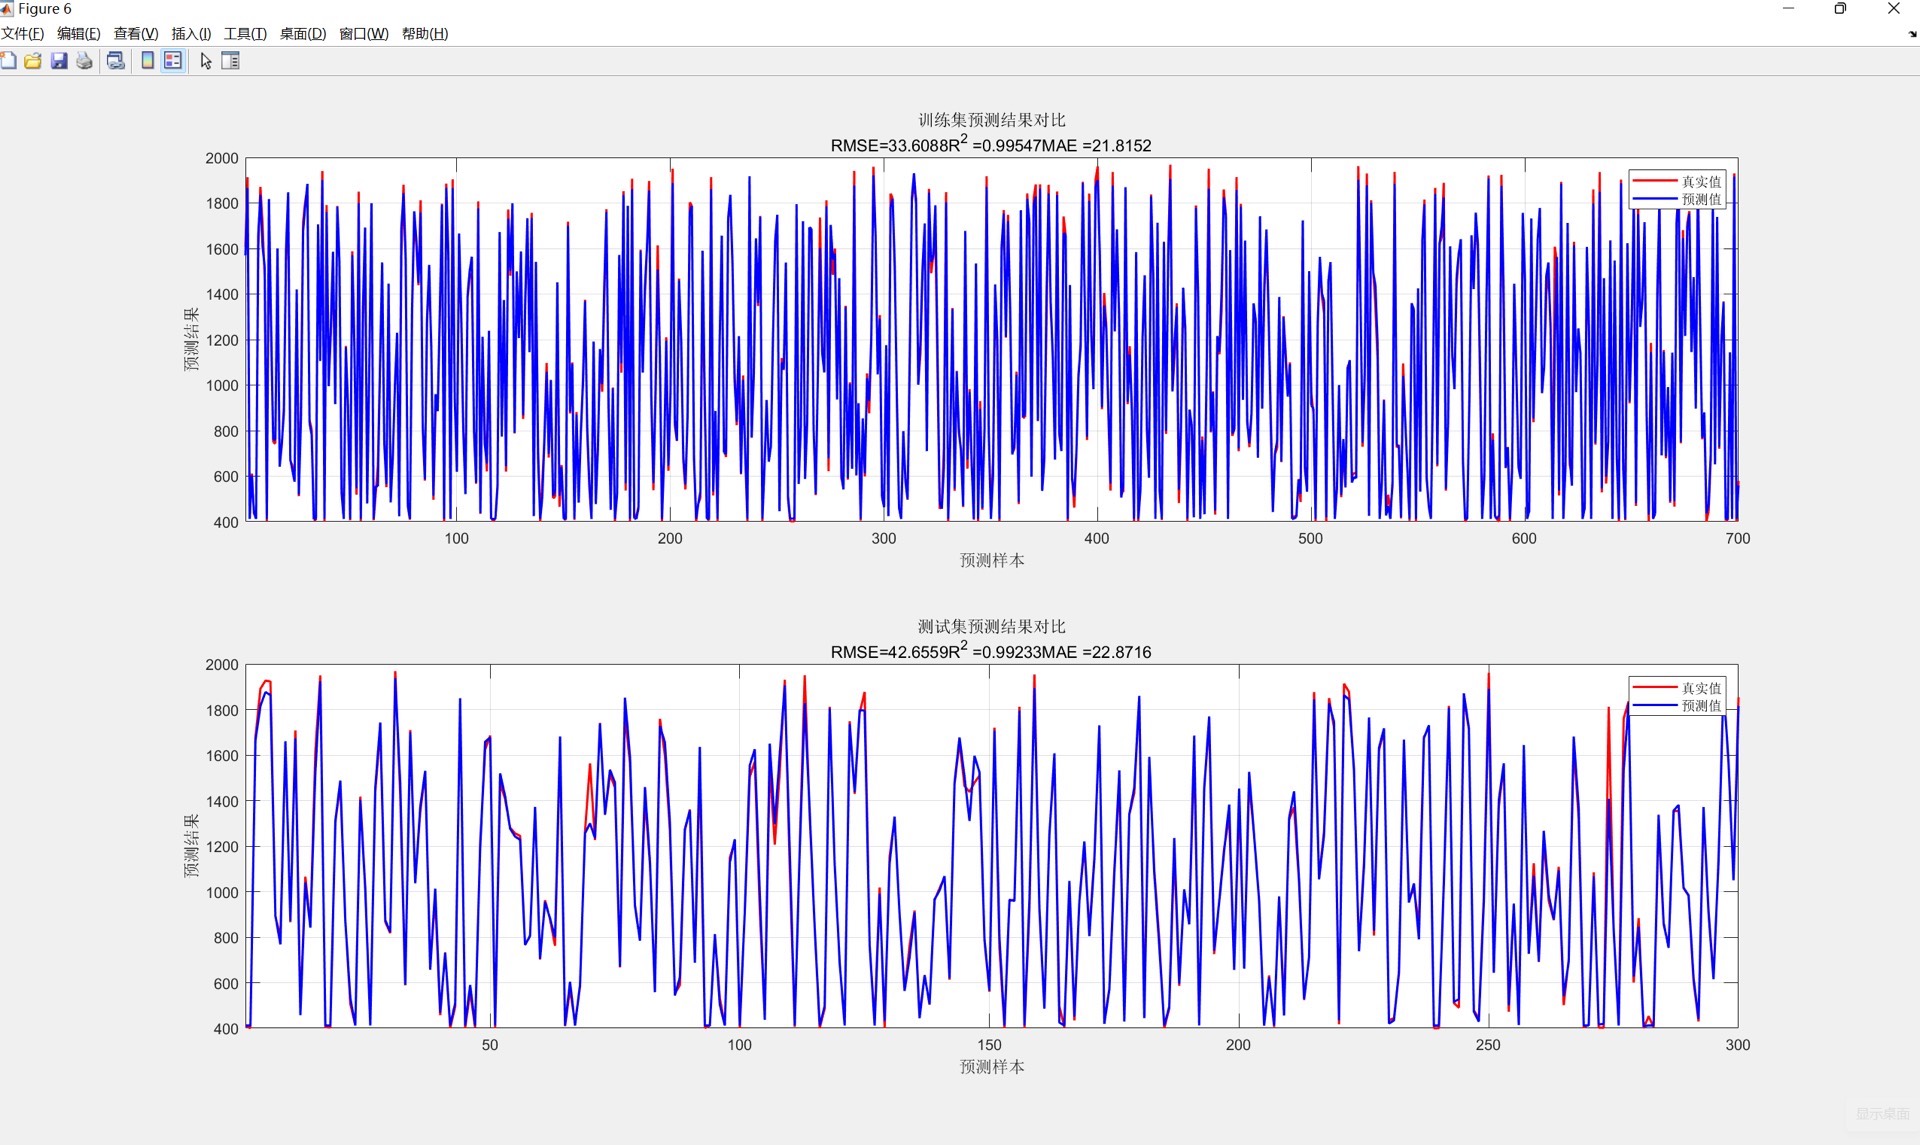Click the Open File folder icon
Image resolution: width=1920 pixels, height=1145 pixels.
tap(33, 61)
